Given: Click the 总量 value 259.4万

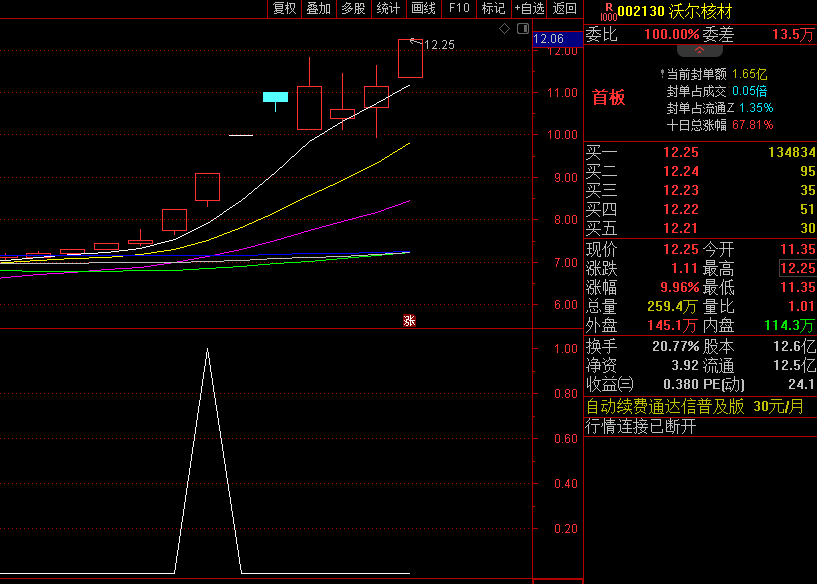Looking at the screenshot, I should [672, 306].
